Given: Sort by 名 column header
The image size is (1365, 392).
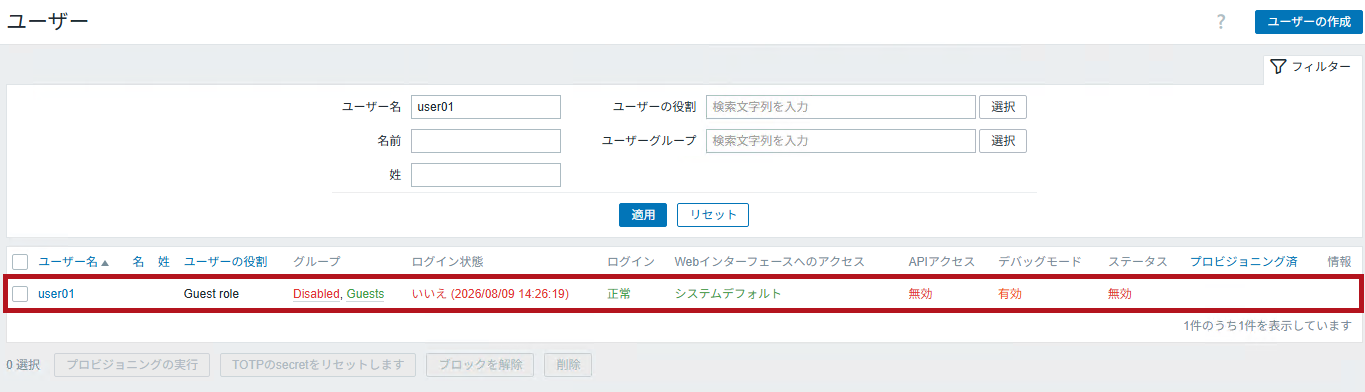Looking at the screenshot, I should [x=139, y=262].
